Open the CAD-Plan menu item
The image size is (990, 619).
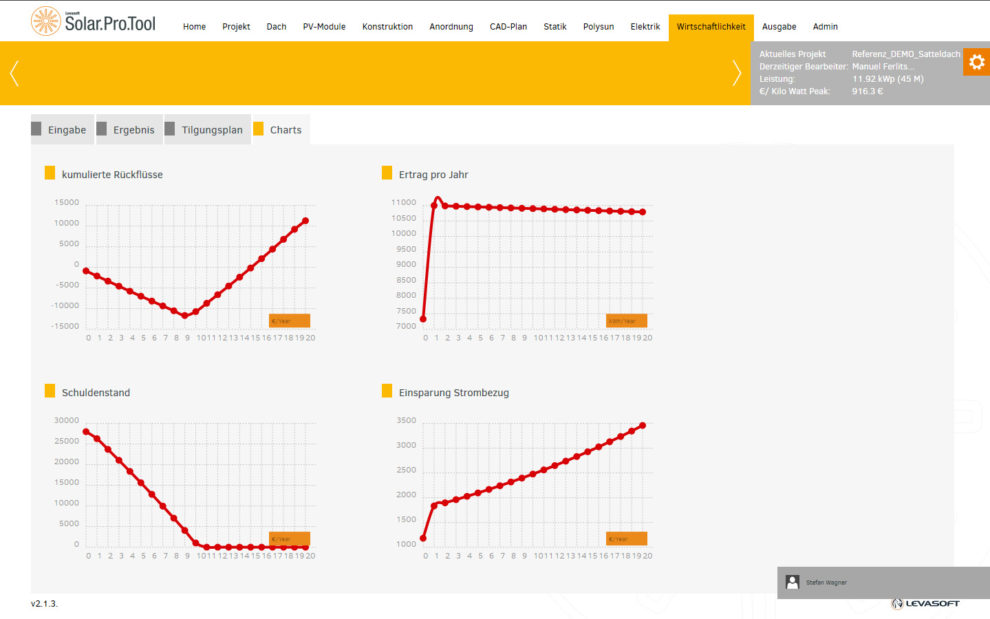(508, 26)
